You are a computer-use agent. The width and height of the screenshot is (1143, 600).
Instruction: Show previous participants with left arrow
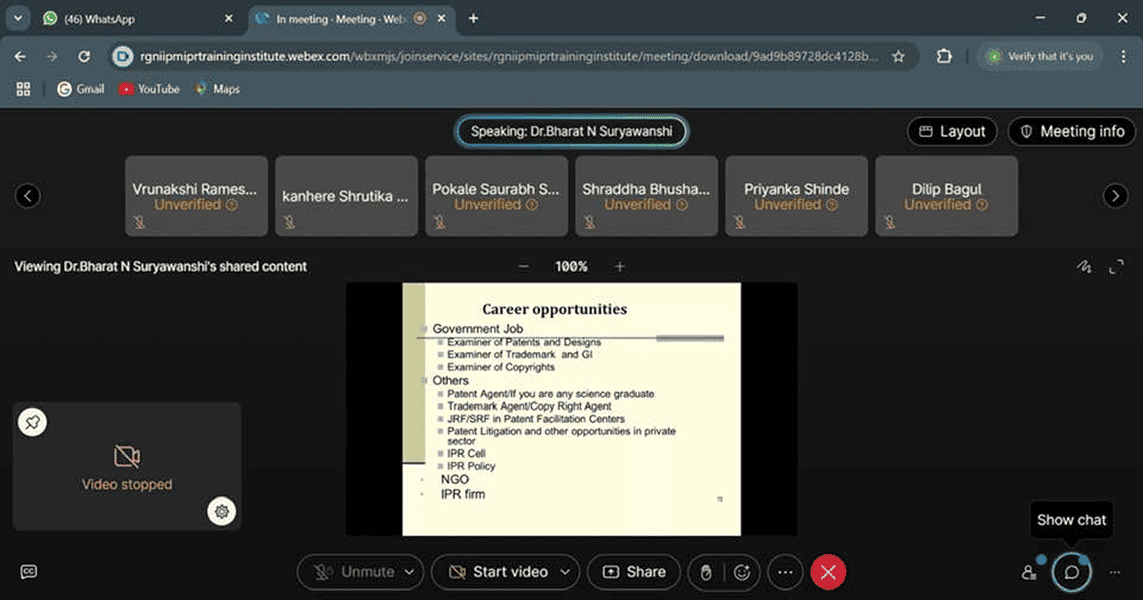tap(28, 195)
